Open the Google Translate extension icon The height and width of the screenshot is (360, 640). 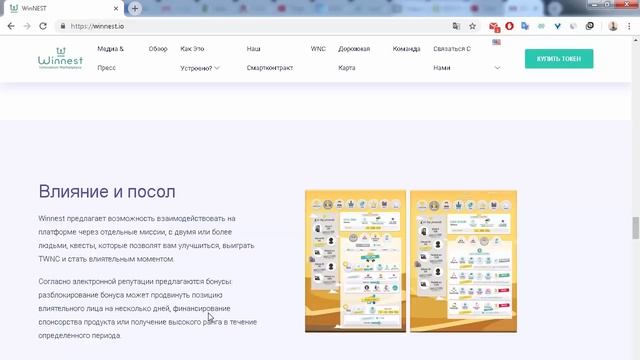pos(525,26)
